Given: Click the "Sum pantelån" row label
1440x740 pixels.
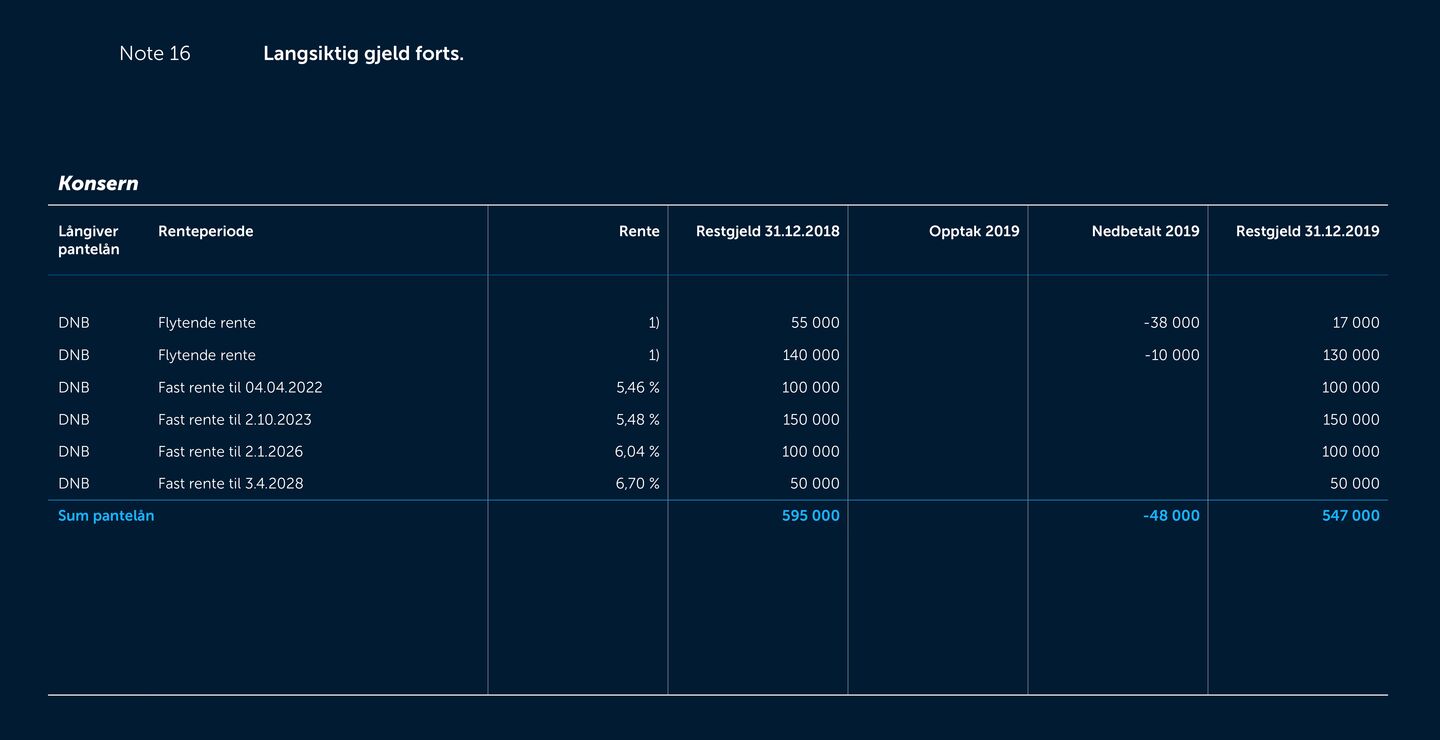Looking at the screenshot, I should [106, 516].
